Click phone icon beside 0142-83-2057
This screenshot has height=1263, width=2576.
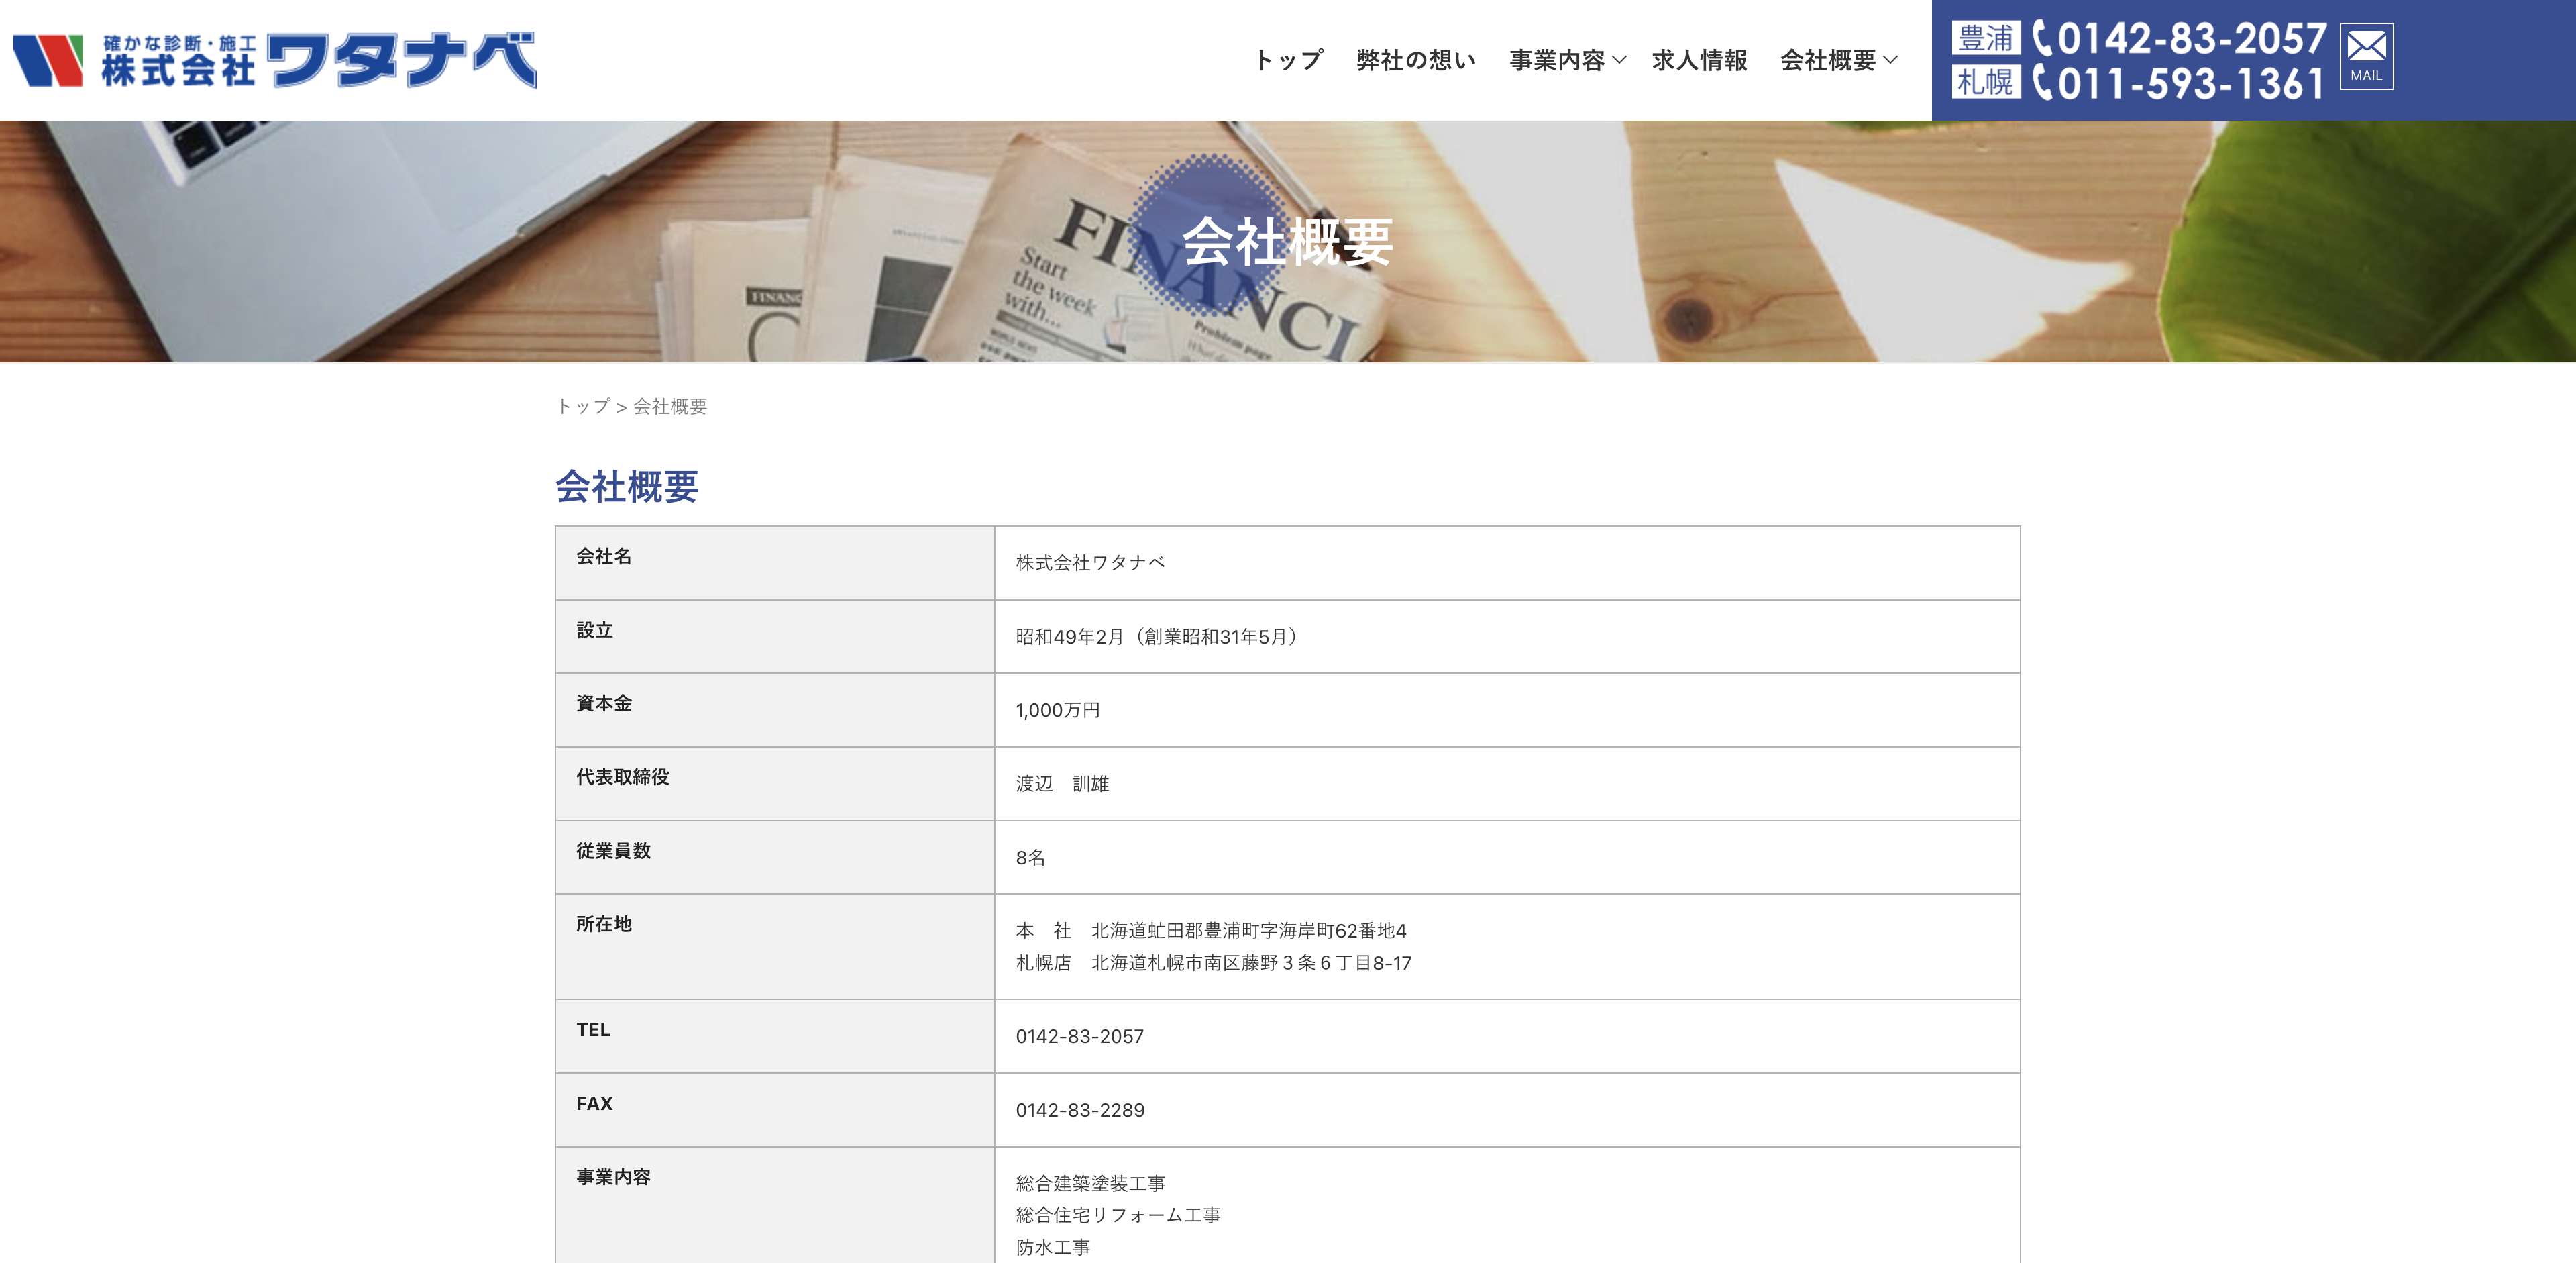pyautogui.click(x=2043, y=39)
